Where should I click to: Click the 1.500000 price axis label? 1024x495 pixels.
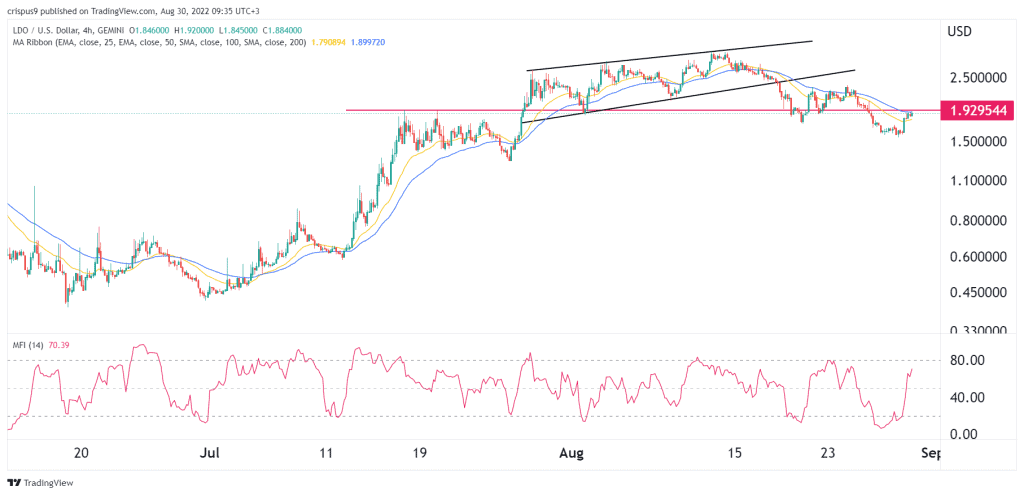(x=976, y=142)
